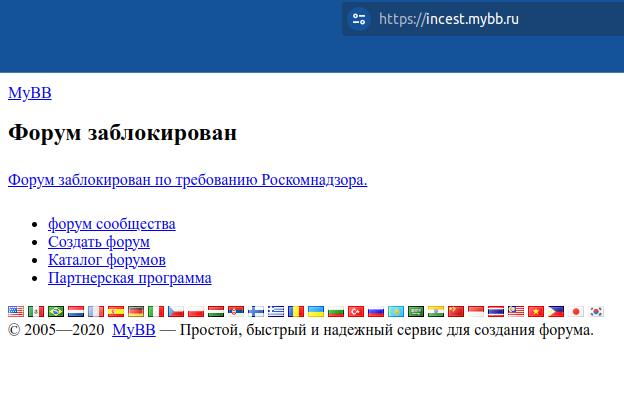This screenshot has height=393, width=624.
Task: Click the Ukraine flag icon
Action: point(316,311)
